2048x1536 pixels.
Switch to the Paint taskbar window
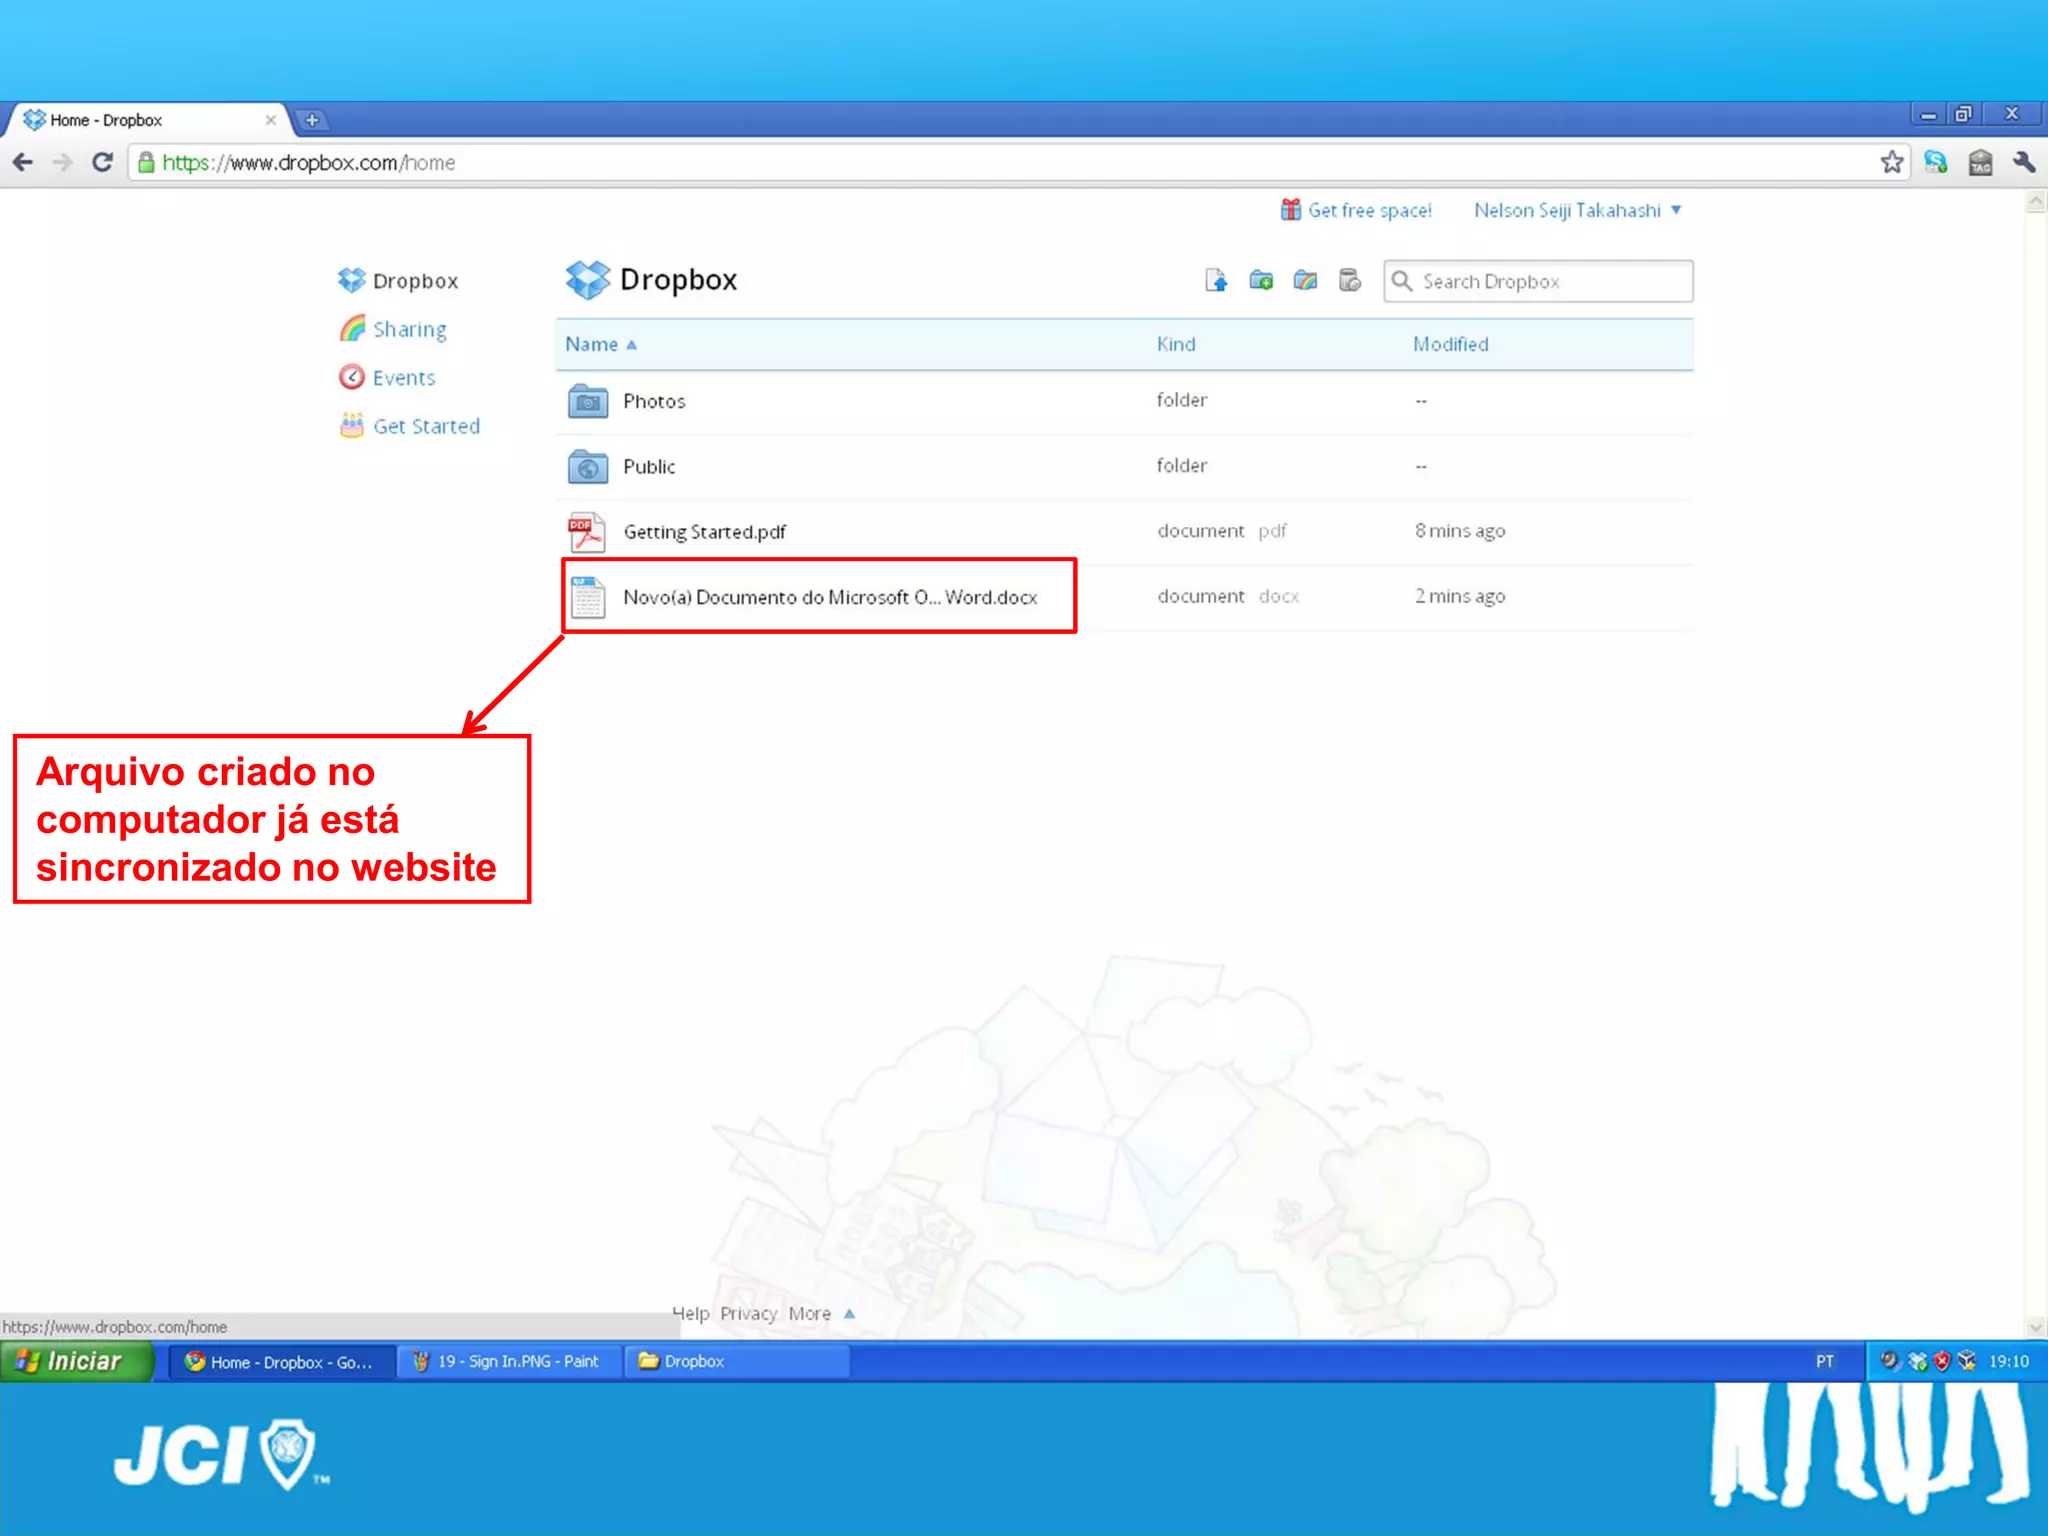click(507, 1362)
